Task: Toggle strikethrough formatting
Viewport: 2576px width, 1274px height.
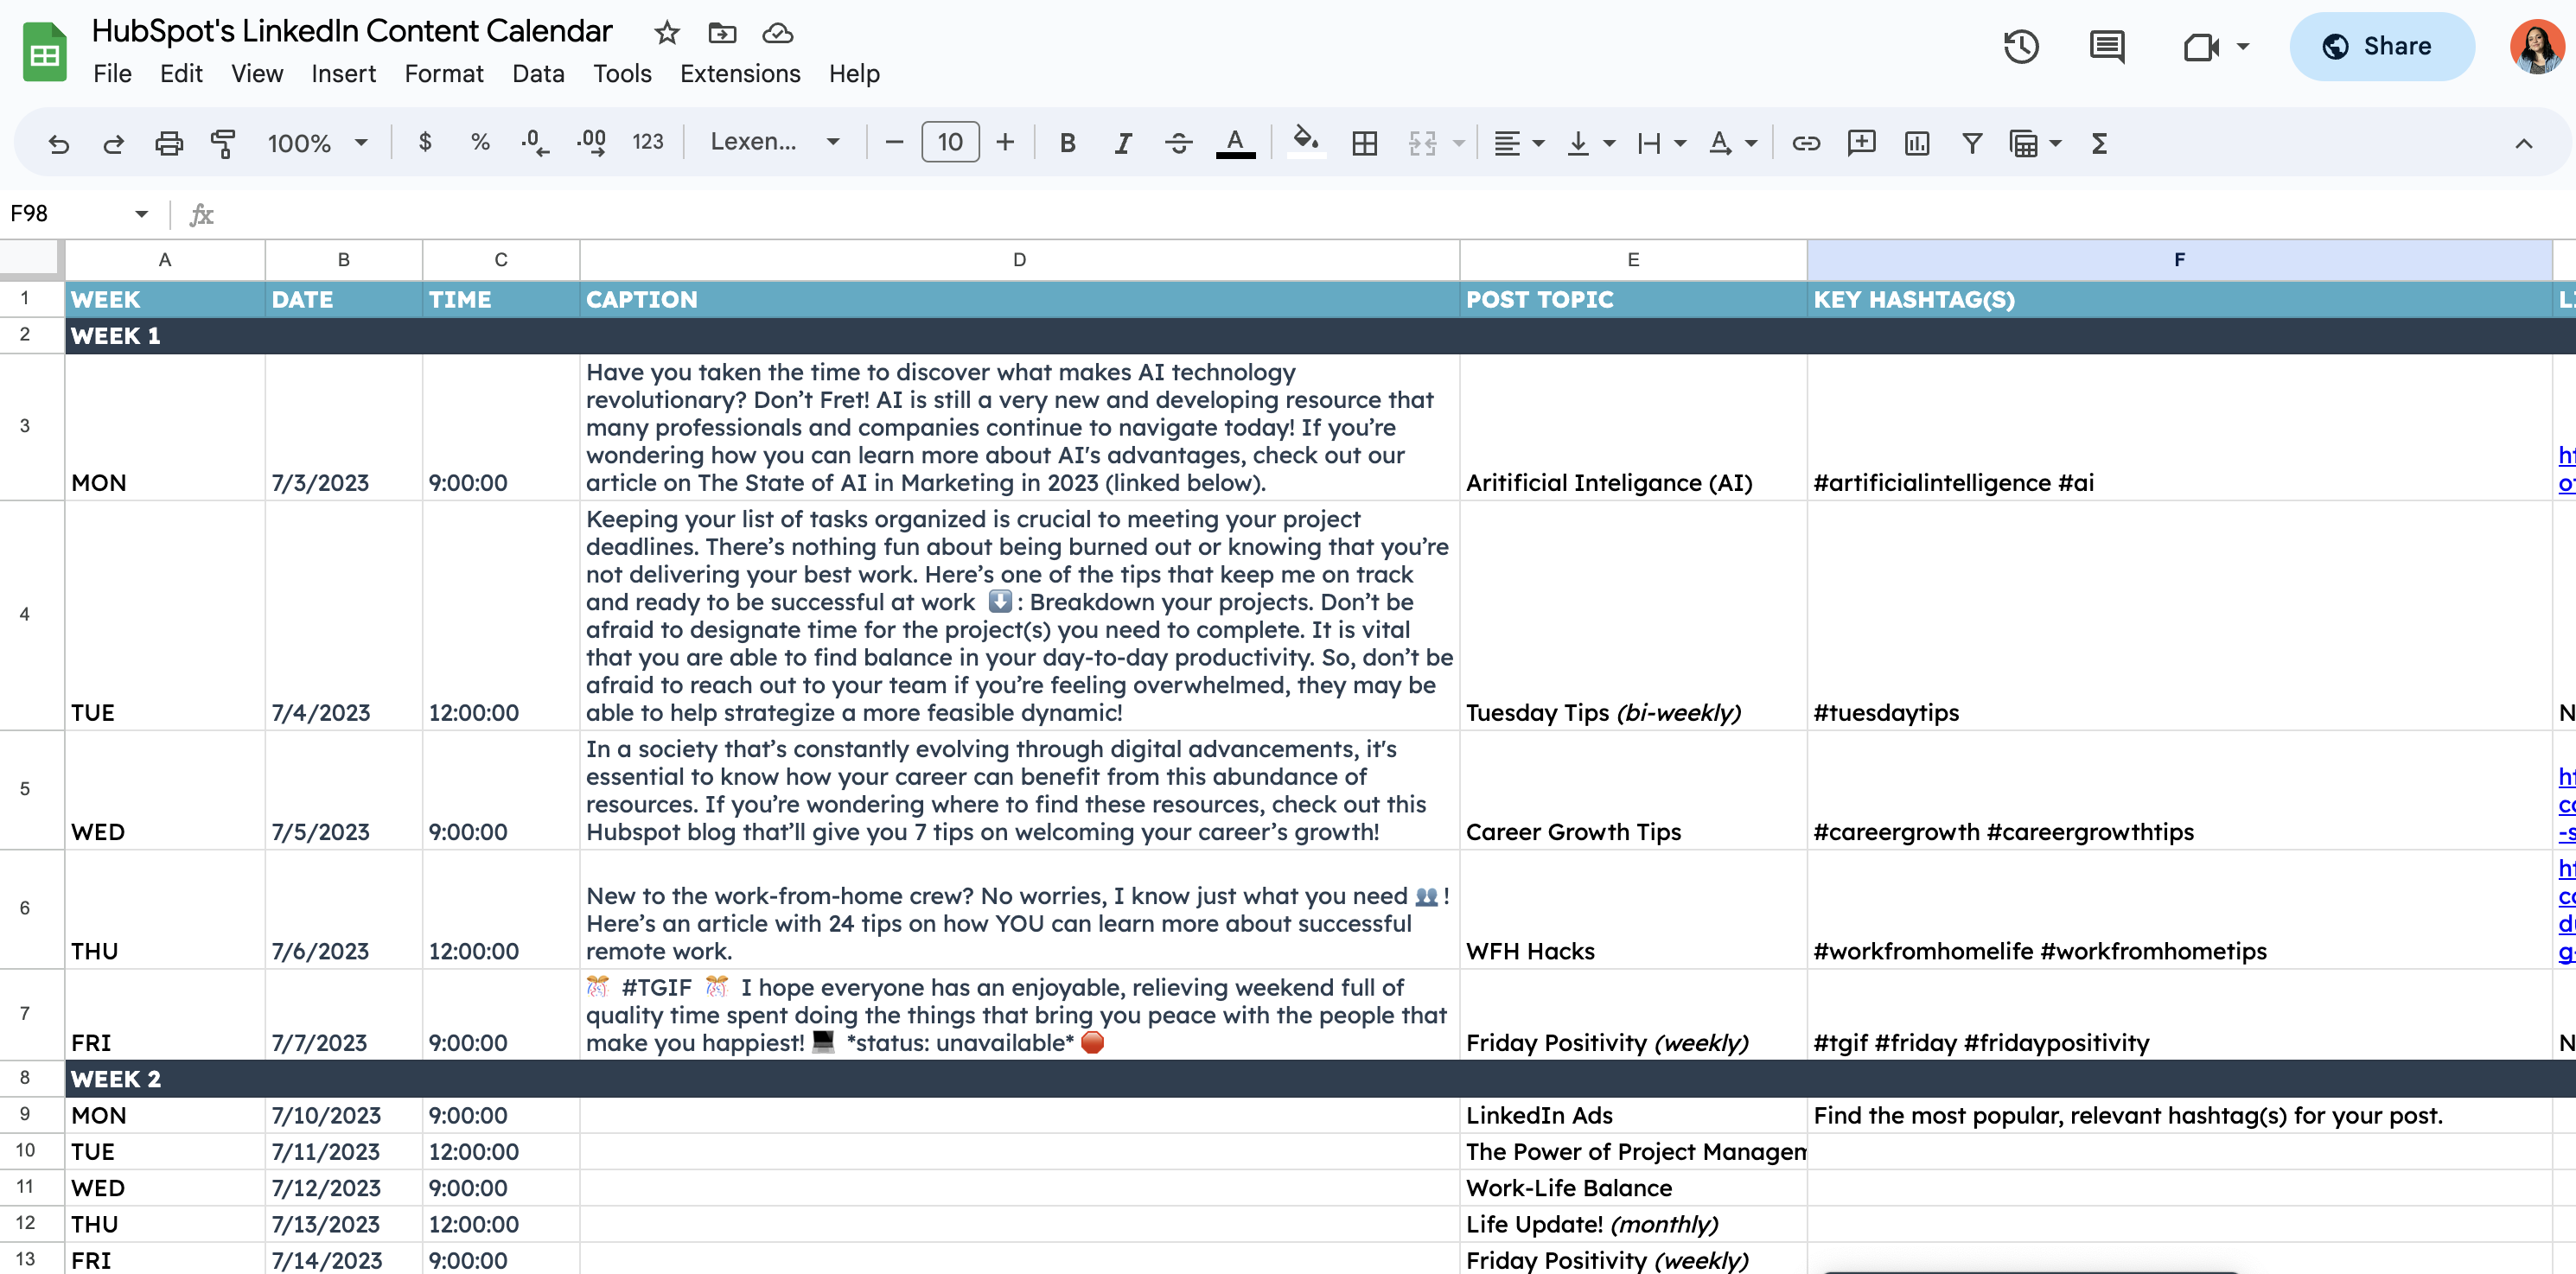Action: point(1179,142)
